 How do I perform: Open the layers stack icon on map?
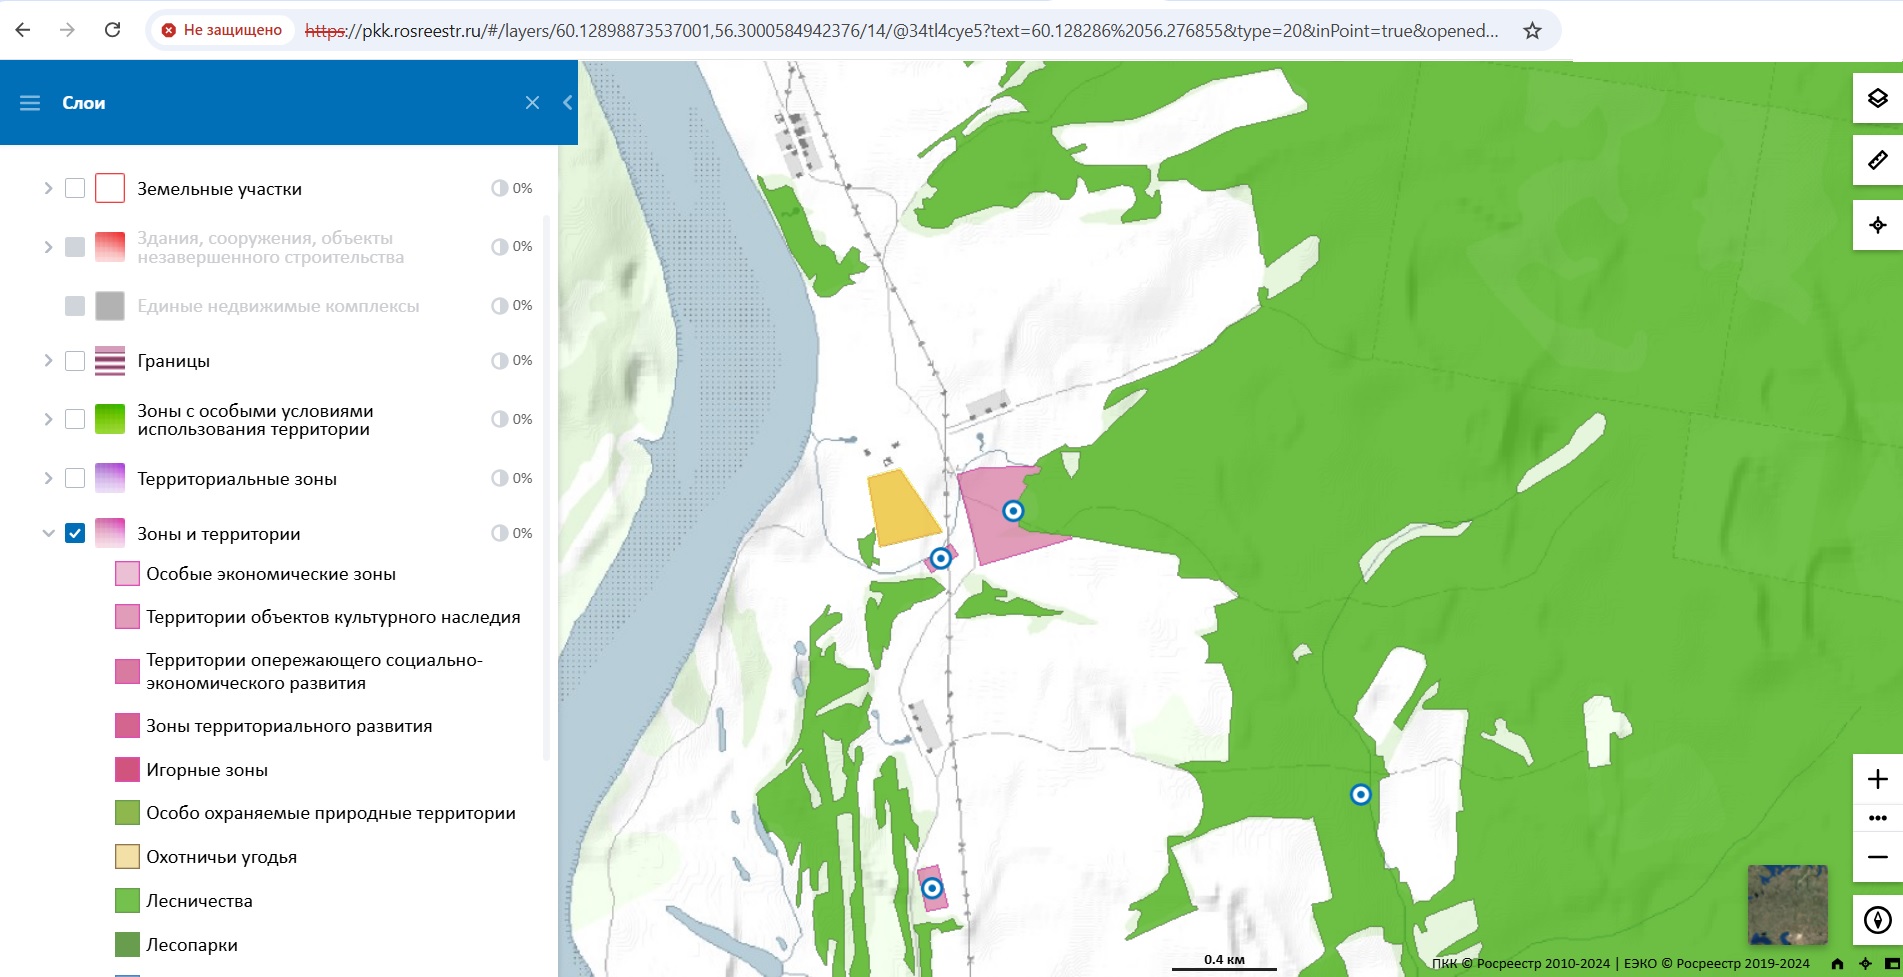tap(1877, 98)
